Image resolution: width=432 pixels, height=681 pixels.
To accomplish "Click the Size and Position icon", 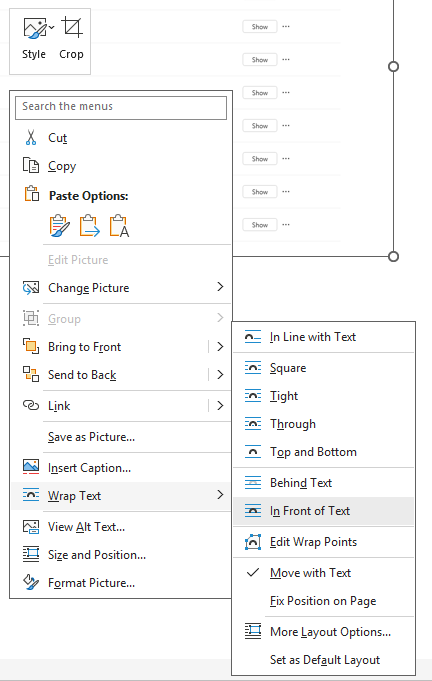I will pyautogui.click(x=31, y=554).
